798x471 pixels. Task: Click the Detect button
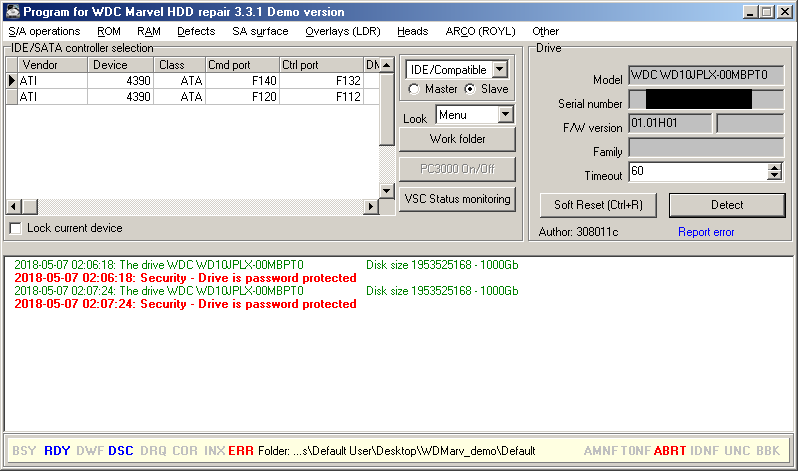pos(727,205)
